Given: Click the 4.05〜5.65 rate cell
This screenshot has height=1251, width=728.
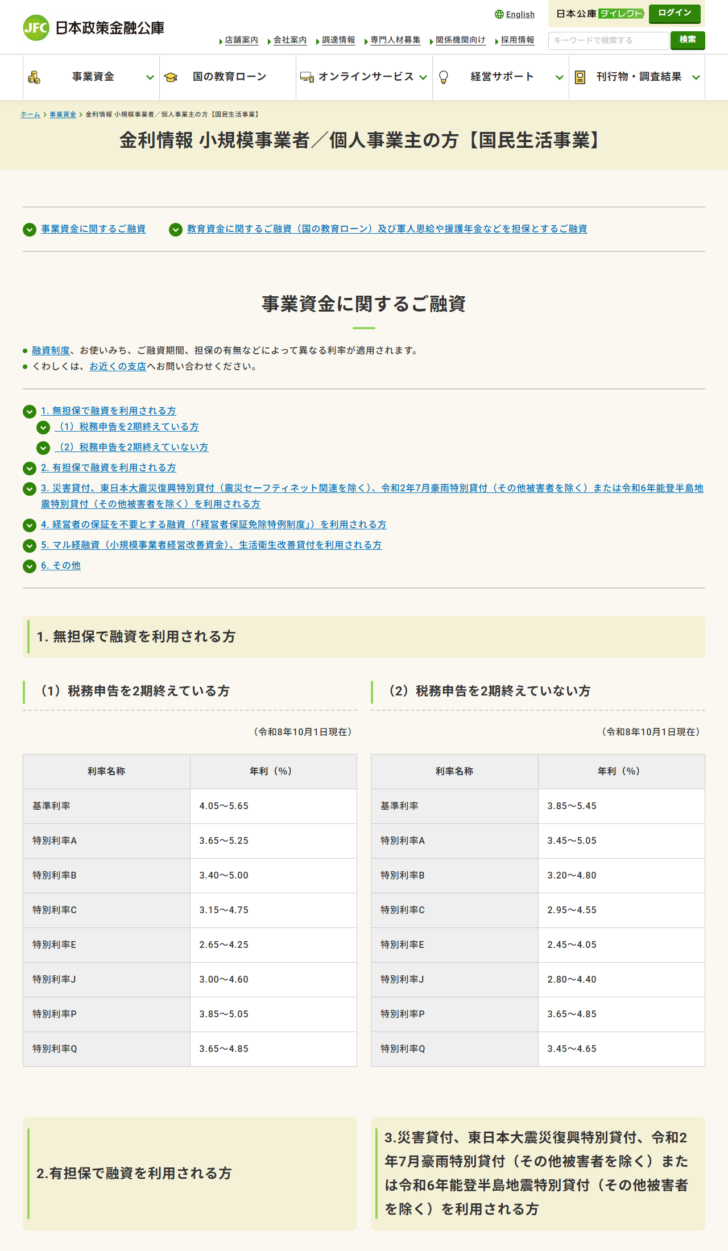Looking at the screenshot, I should pyautogui.click(x=273, y=806).
